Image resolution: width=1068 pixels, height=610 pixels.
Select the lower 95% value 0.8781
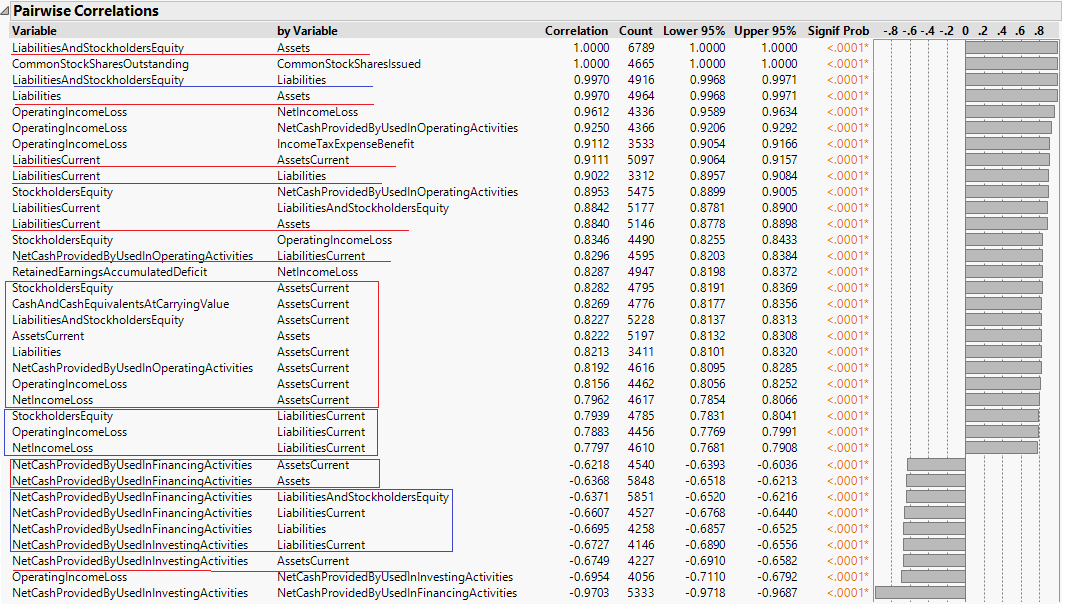707,208
